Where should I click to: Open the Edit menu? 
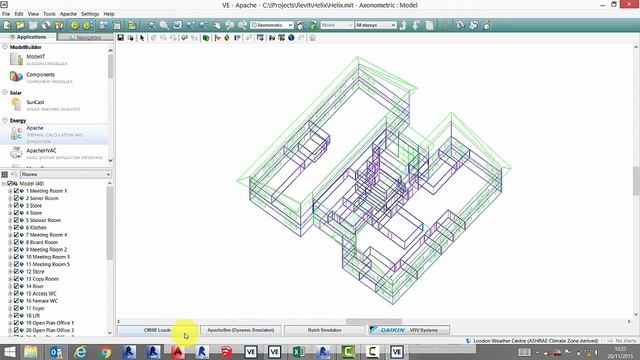pos(19,14)
